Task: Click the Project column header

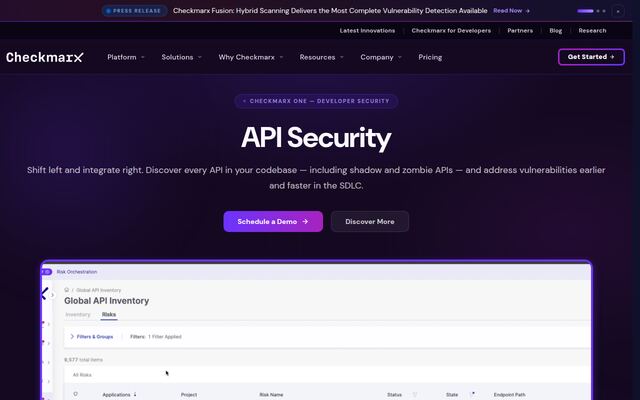Action: pyautogui.click(x=189, y=395)
